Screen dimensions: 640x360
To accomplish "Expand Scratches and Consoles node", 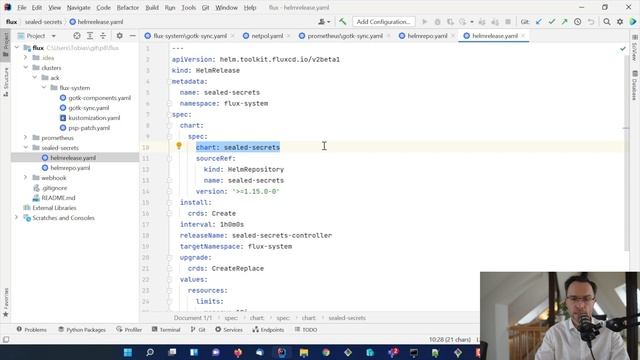I will (17, 218).
